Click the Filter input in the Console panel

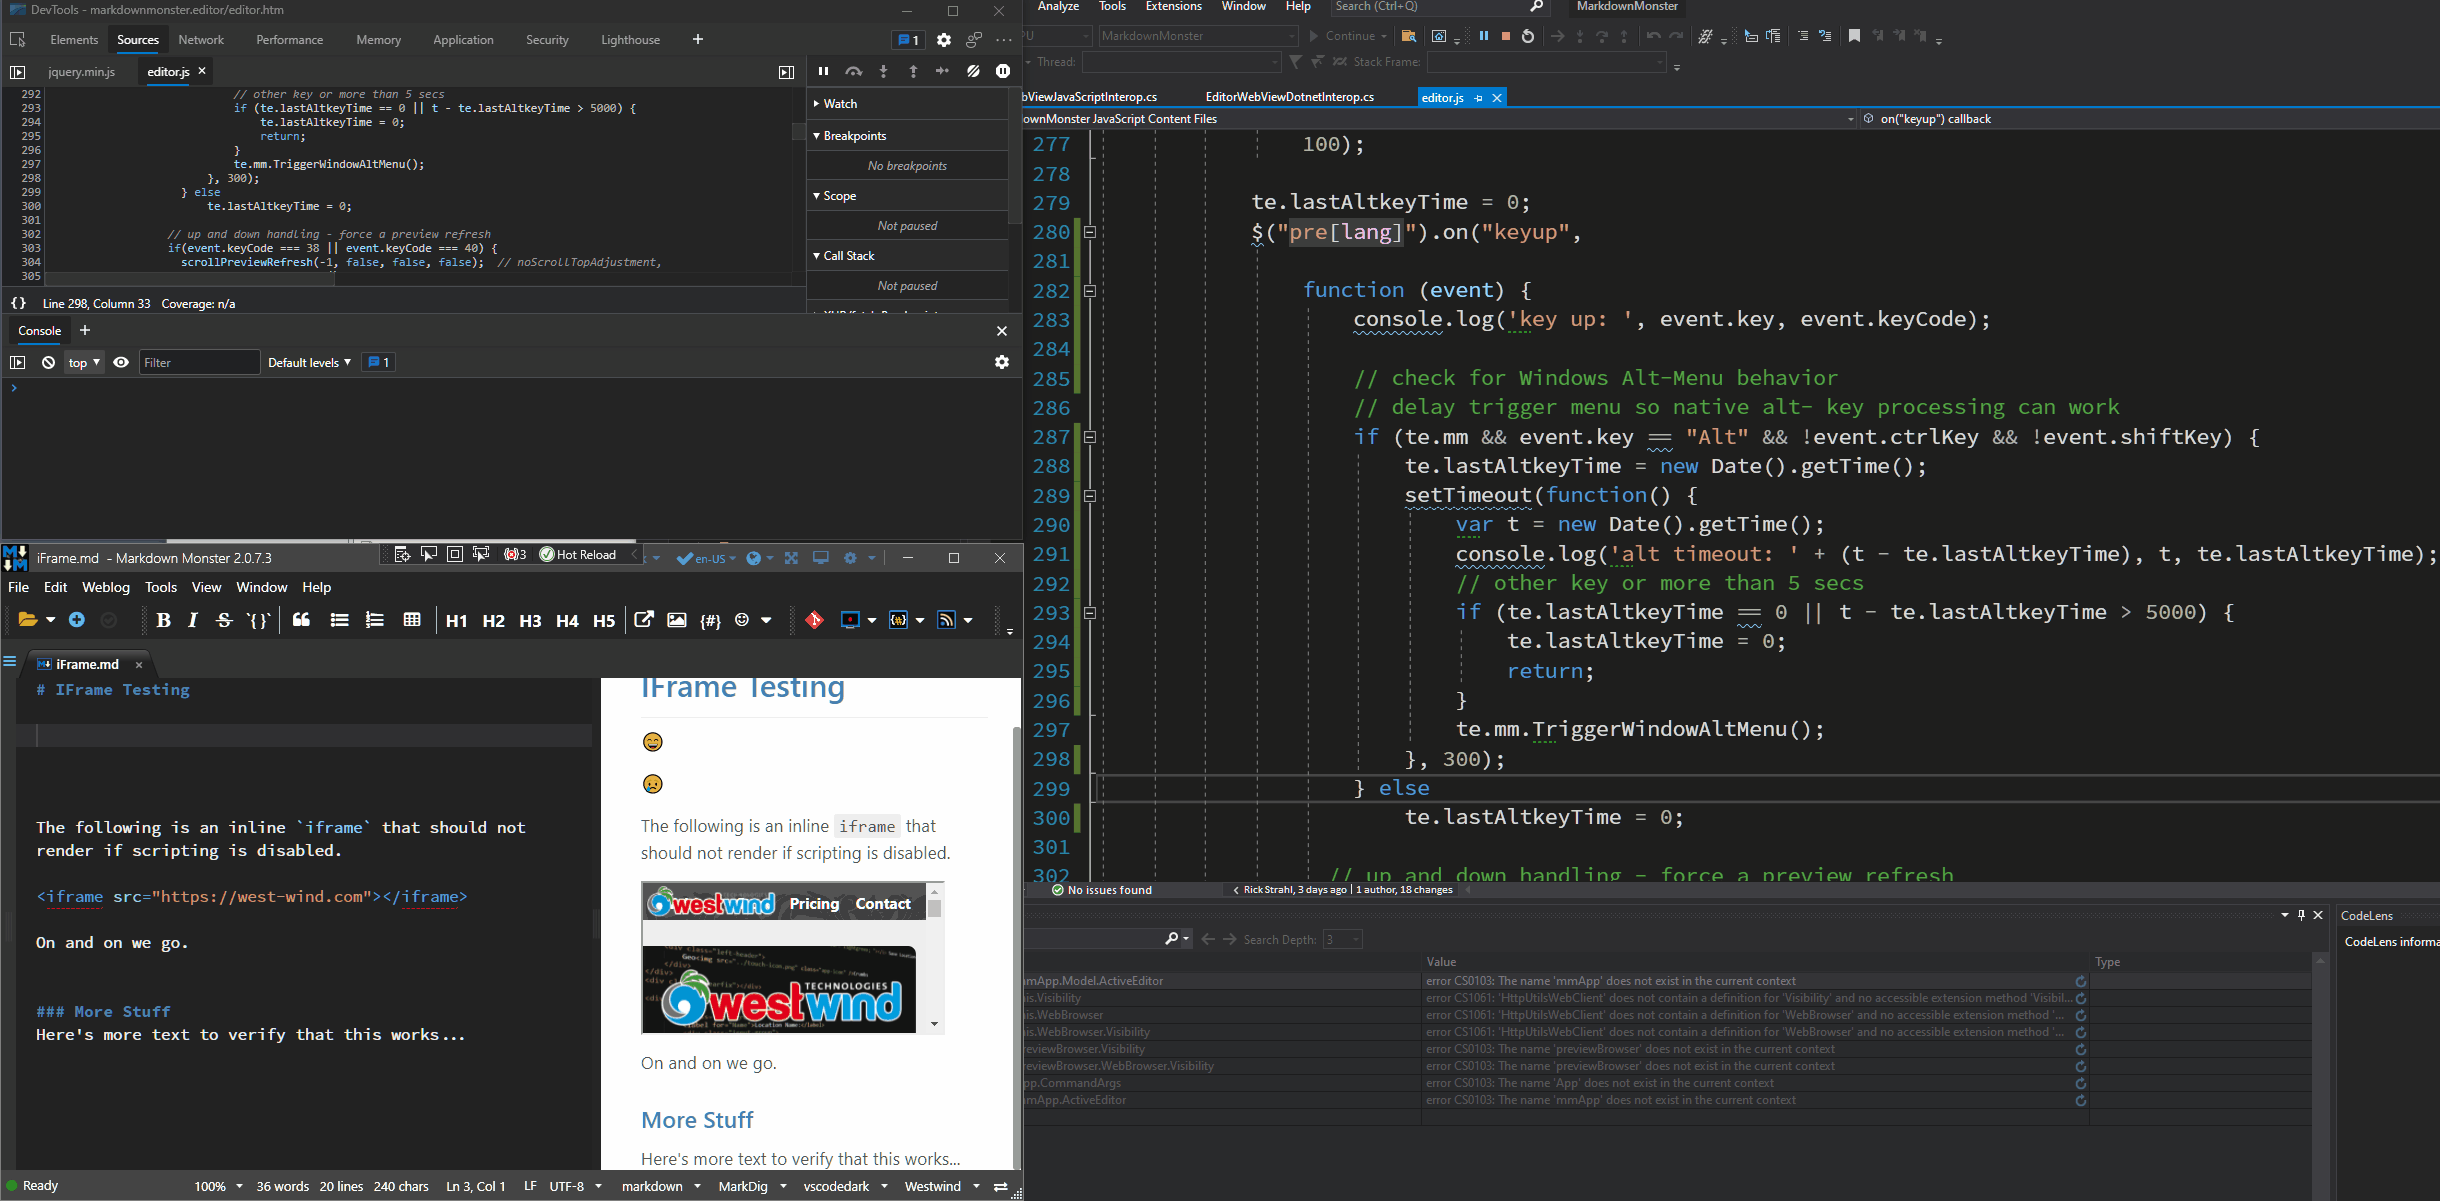tap(199, 362)
